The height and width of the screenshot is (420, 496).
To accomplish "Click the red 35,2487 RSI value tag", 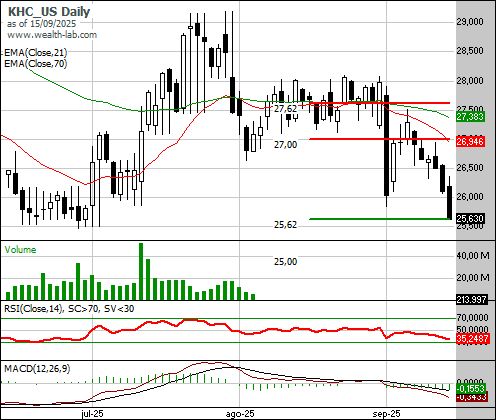I will tap(472, 339).
